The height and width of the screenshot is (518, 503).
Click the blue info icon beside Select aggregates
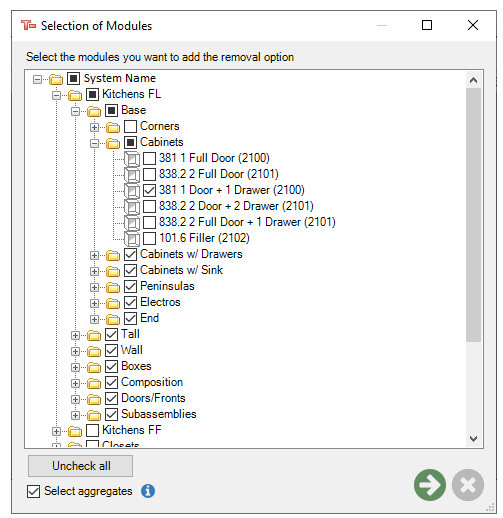pyautogui.click(x=148, y=491)
